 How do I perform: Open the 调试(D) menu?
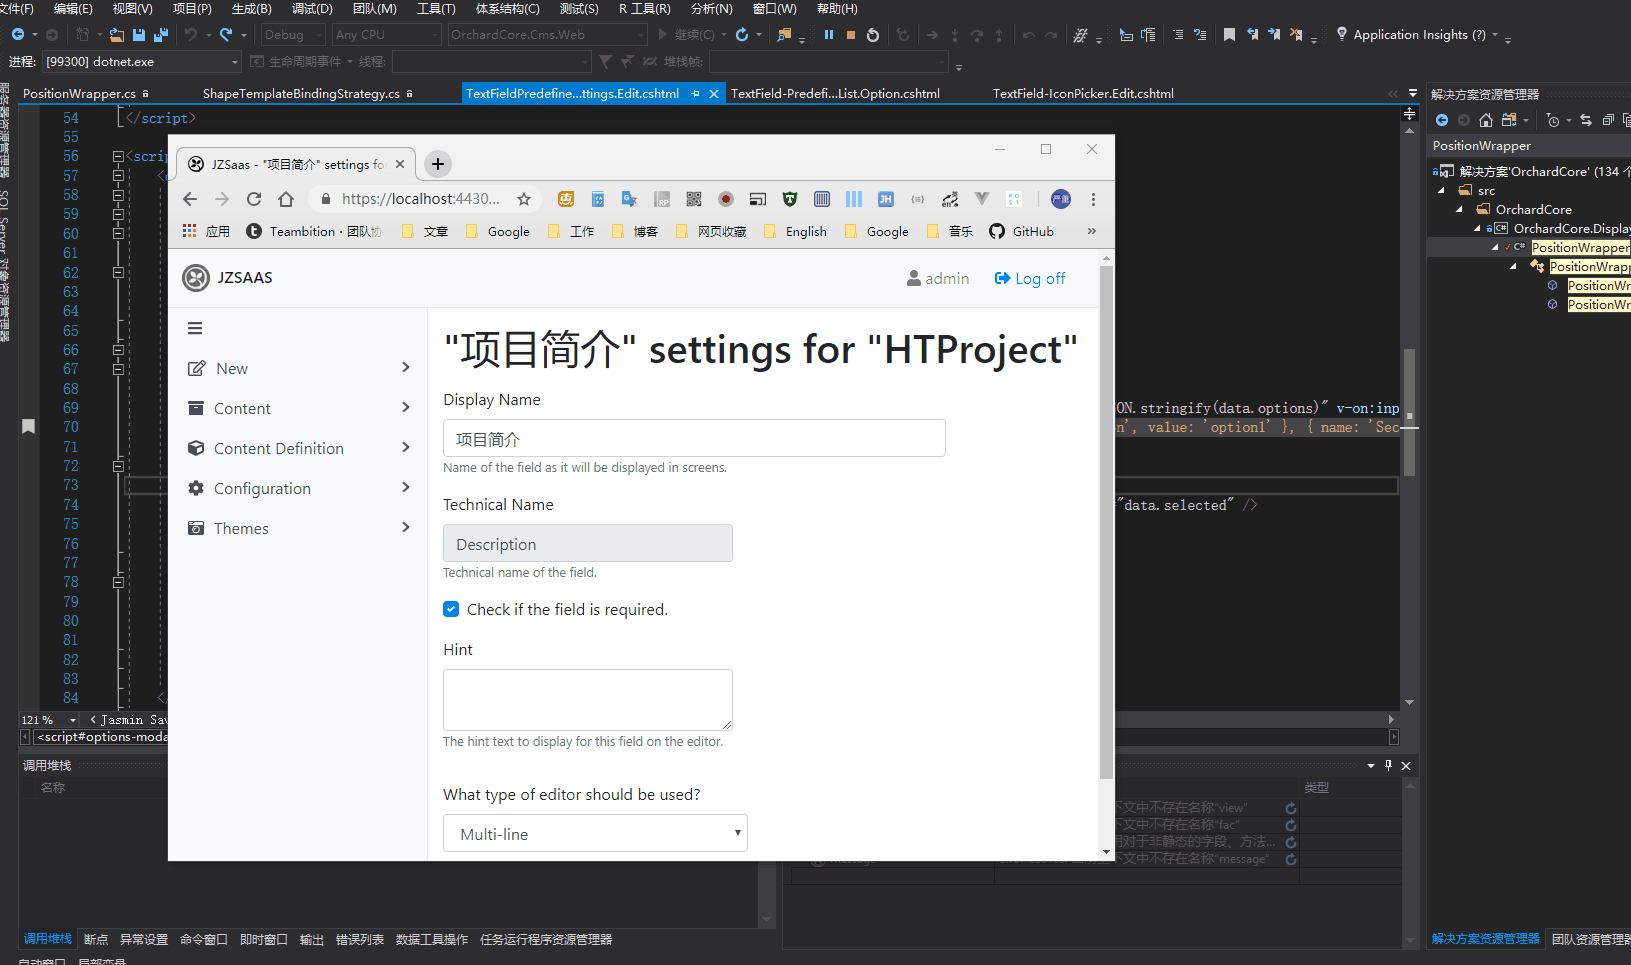point(312,9)
